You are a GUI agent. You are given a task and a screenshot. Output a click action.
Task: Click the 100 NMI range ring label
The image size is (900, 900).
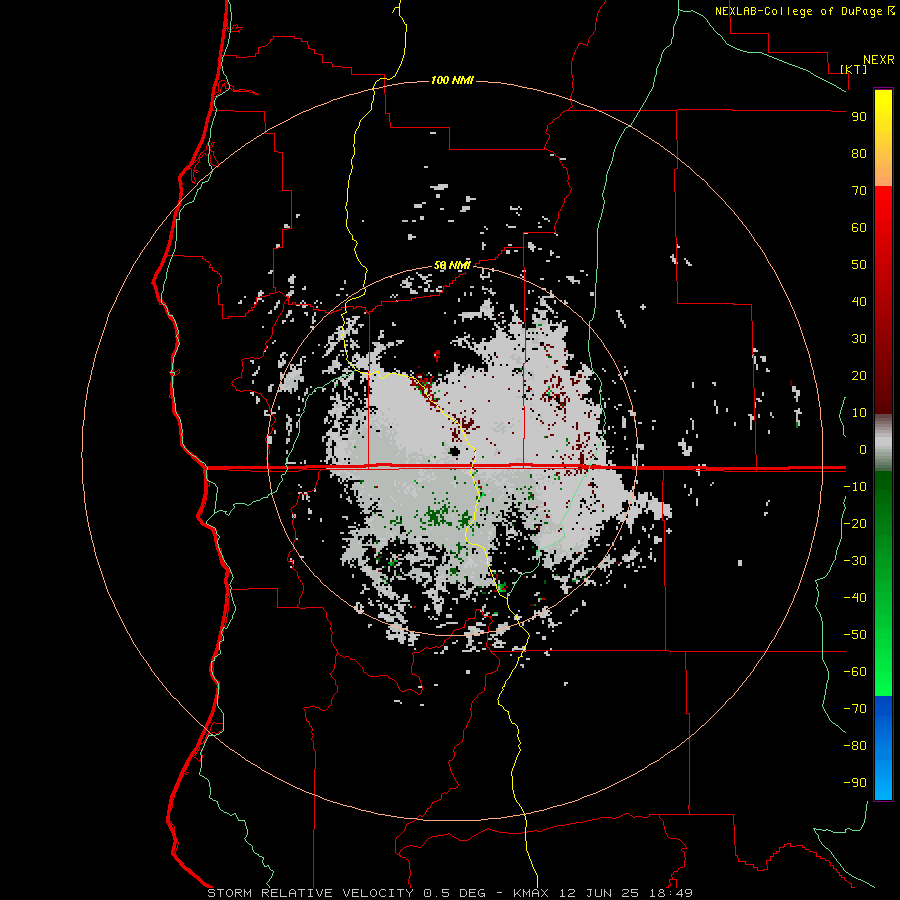coord(452,80)
